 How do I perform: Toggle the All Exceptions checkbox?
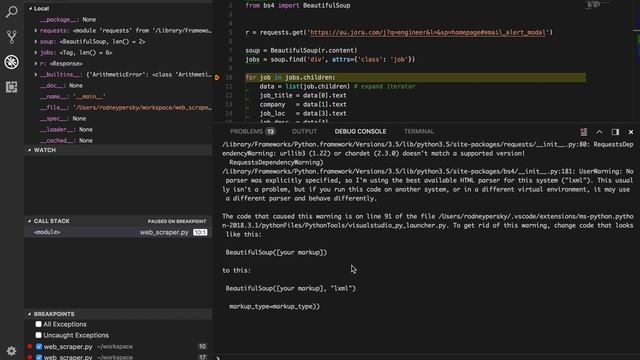point(38,324)
